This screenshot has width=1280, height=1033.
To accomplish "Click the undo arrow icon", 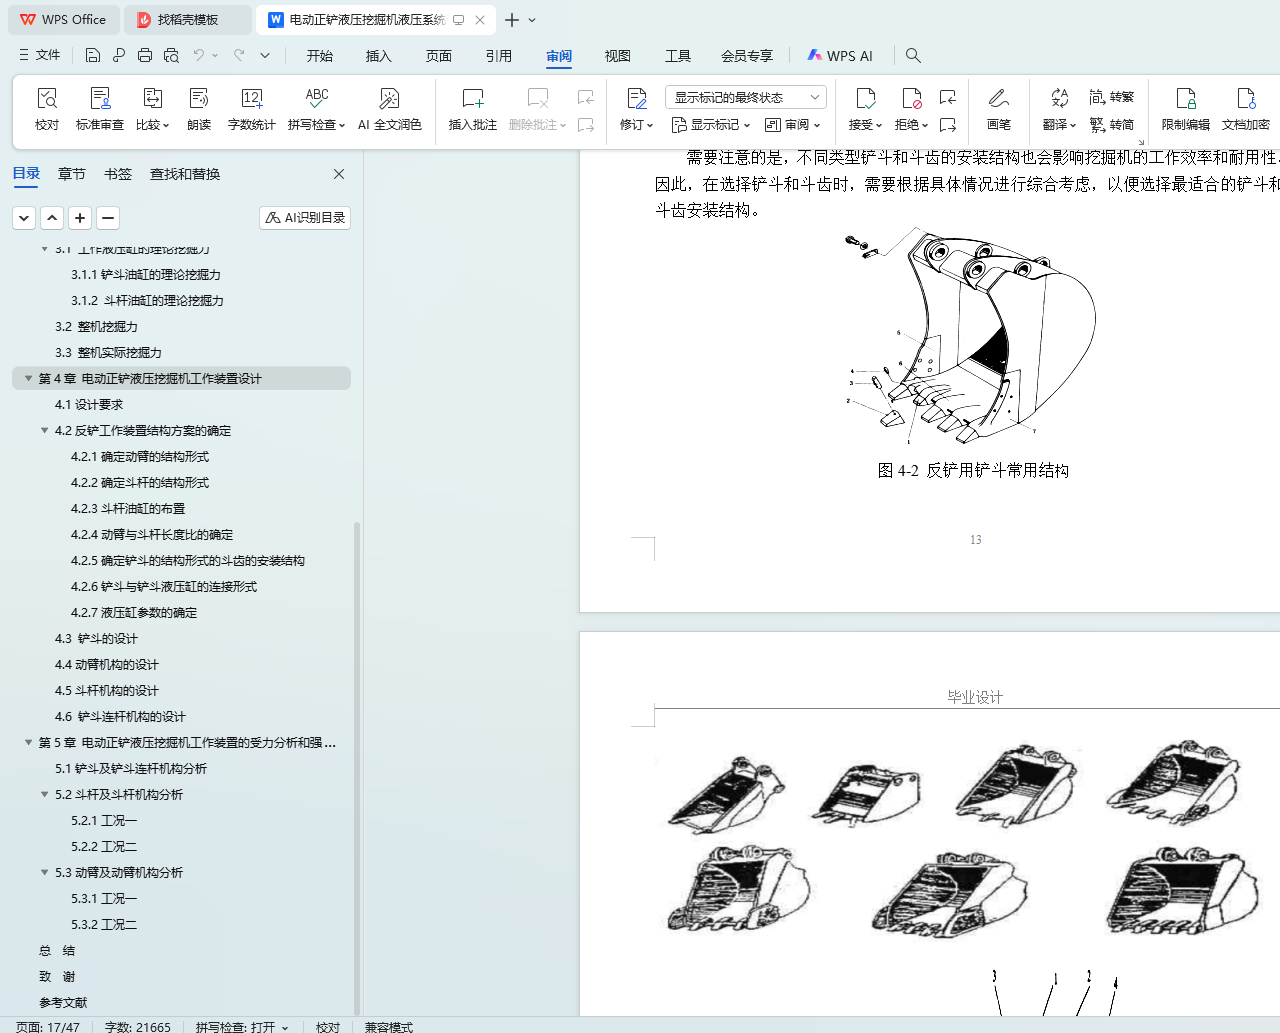I will click(x=199, y=55).
